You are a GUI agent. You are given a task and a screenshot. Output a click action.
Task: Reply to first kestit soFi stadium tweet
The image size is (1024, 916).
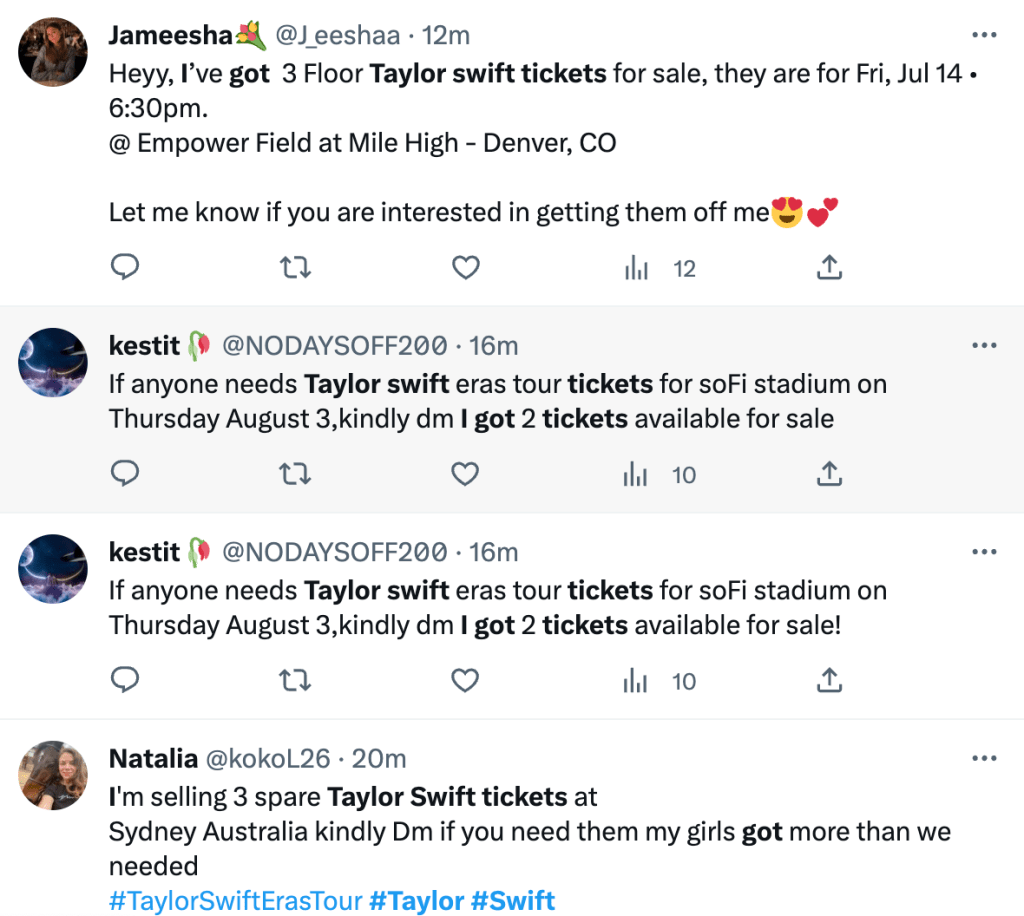coord(124,474)
